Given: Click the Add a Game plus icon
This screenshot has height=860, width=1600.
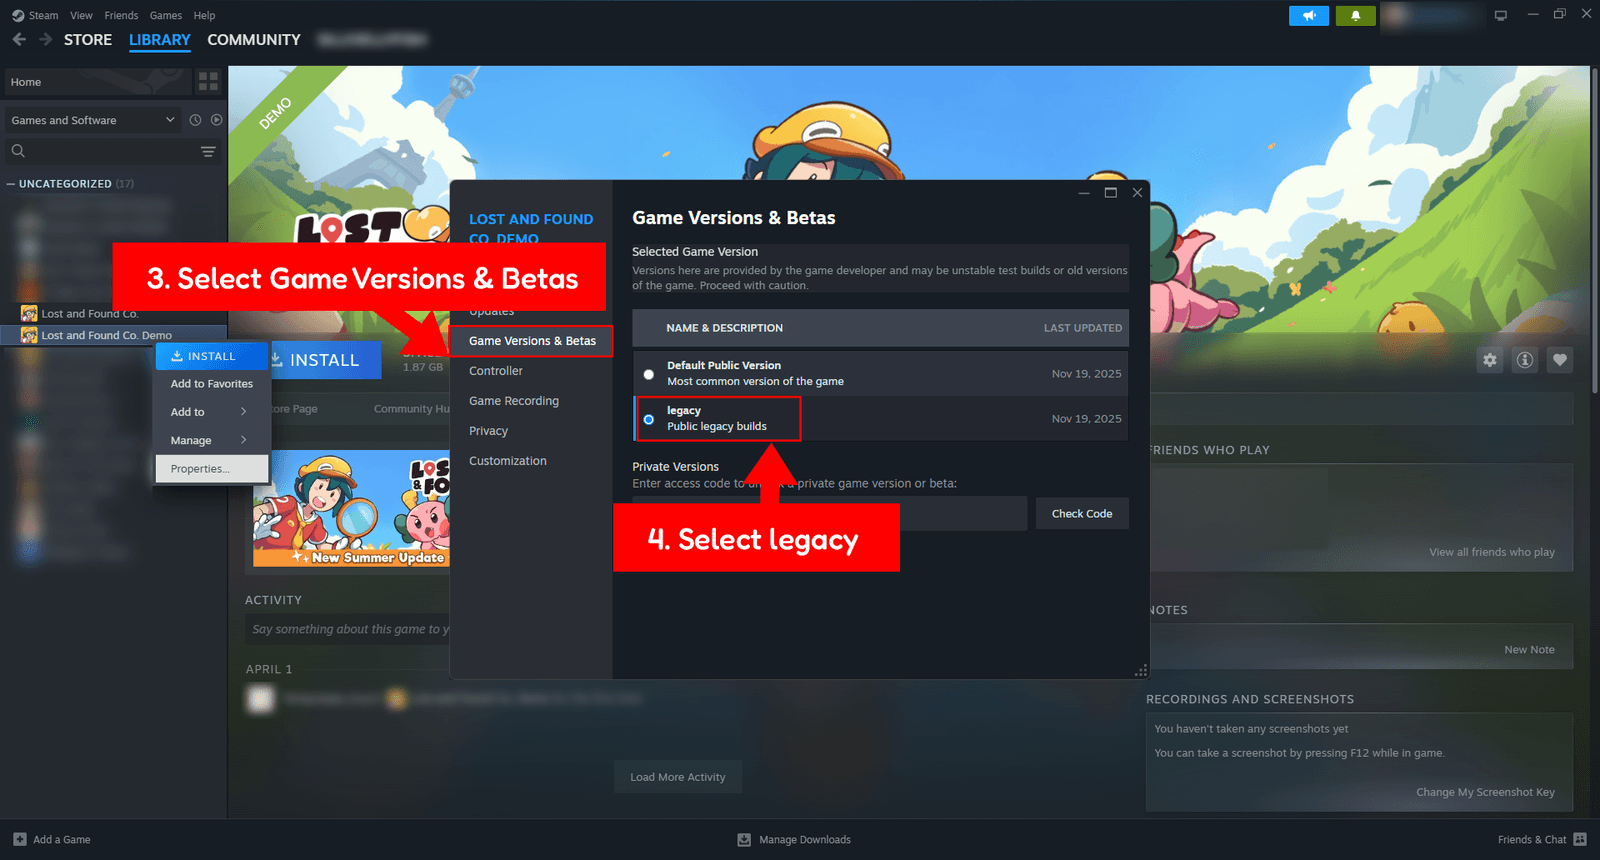Looking at the screenshot, I should [x=20, y=840].
